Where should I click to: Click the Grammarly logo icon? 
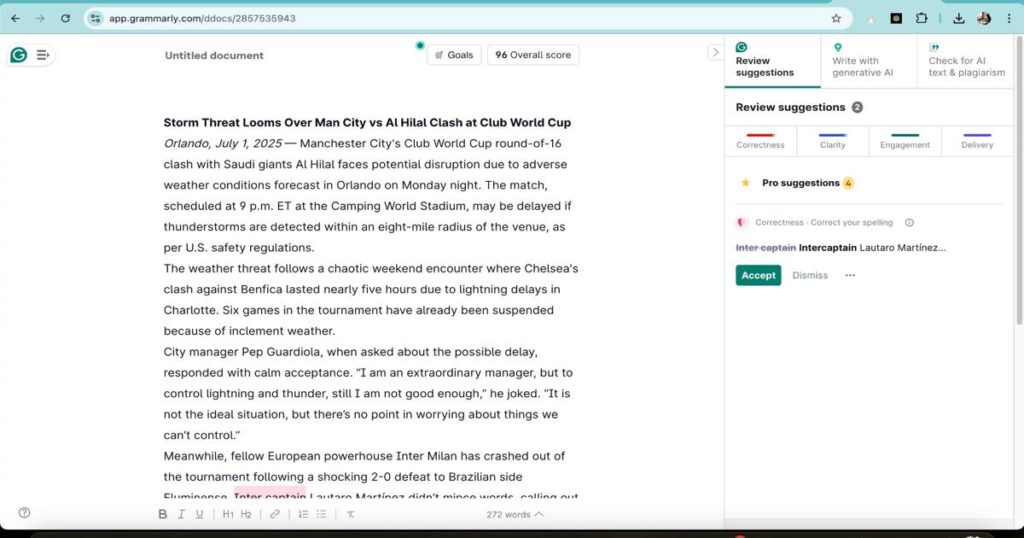coord(19,55)
